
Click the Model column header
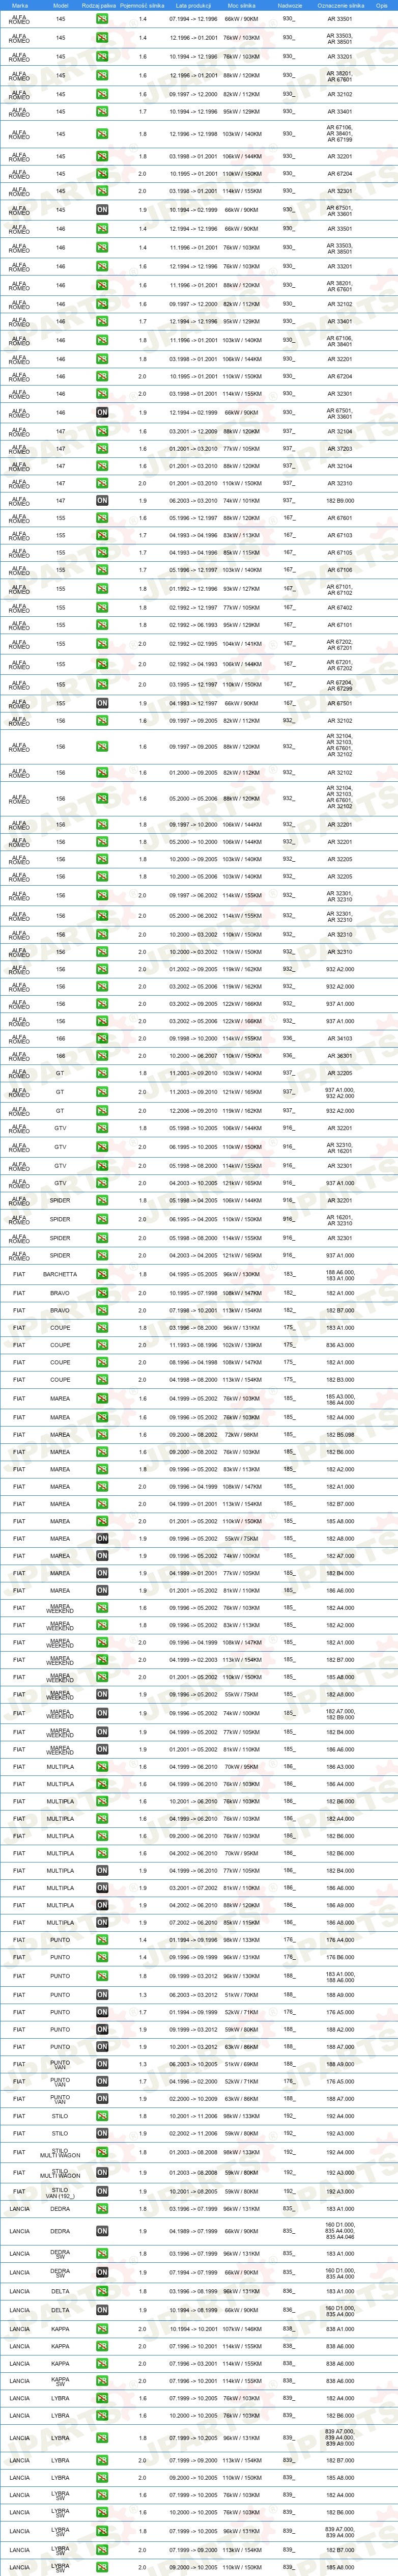[60, 5]
